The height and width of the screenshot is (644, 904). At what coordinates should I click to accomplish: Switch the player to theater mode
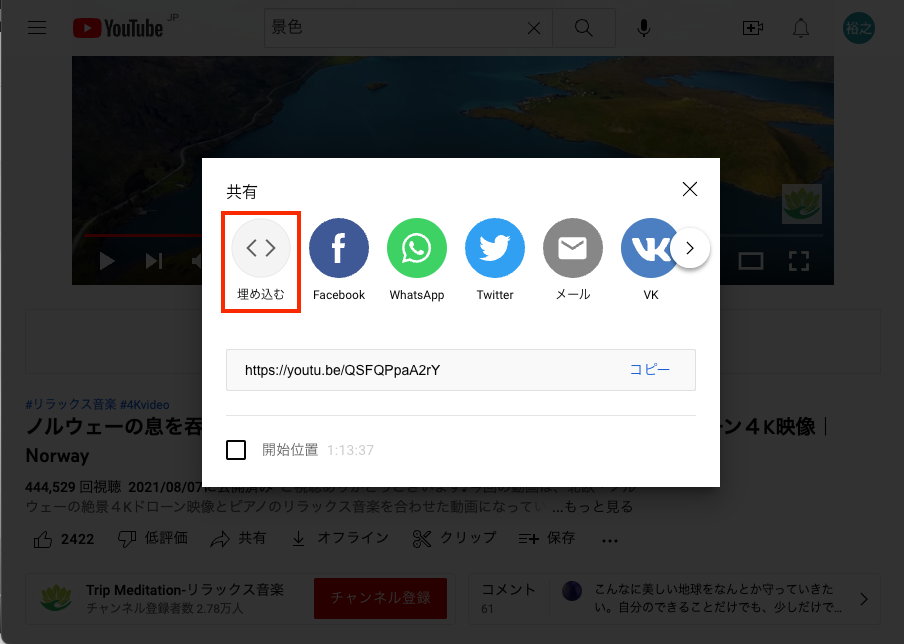751,261
